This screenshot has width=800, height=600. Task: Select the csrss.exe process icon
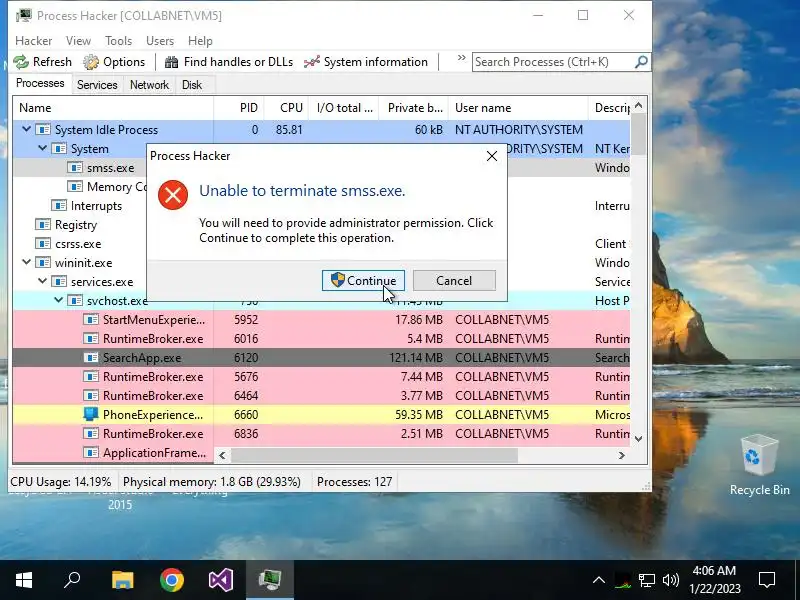(42, 243)
